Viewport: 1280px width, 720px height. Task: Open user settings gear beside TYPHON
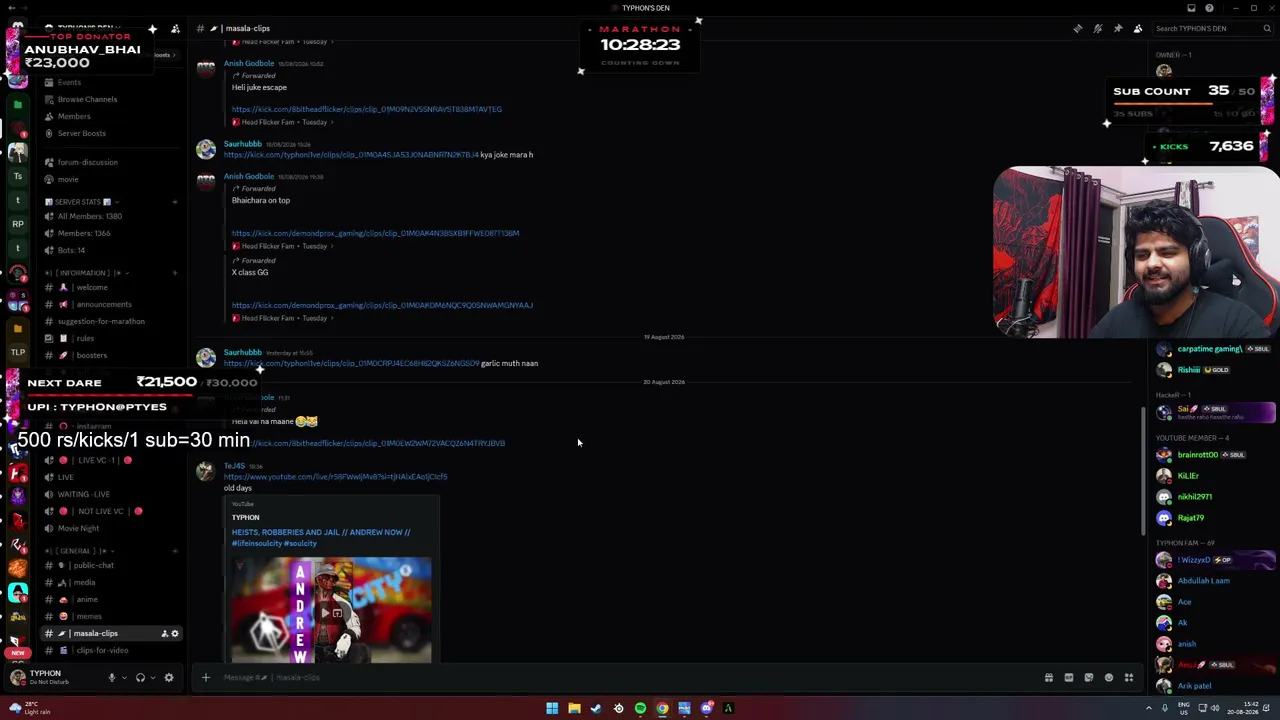coord(169,677)
